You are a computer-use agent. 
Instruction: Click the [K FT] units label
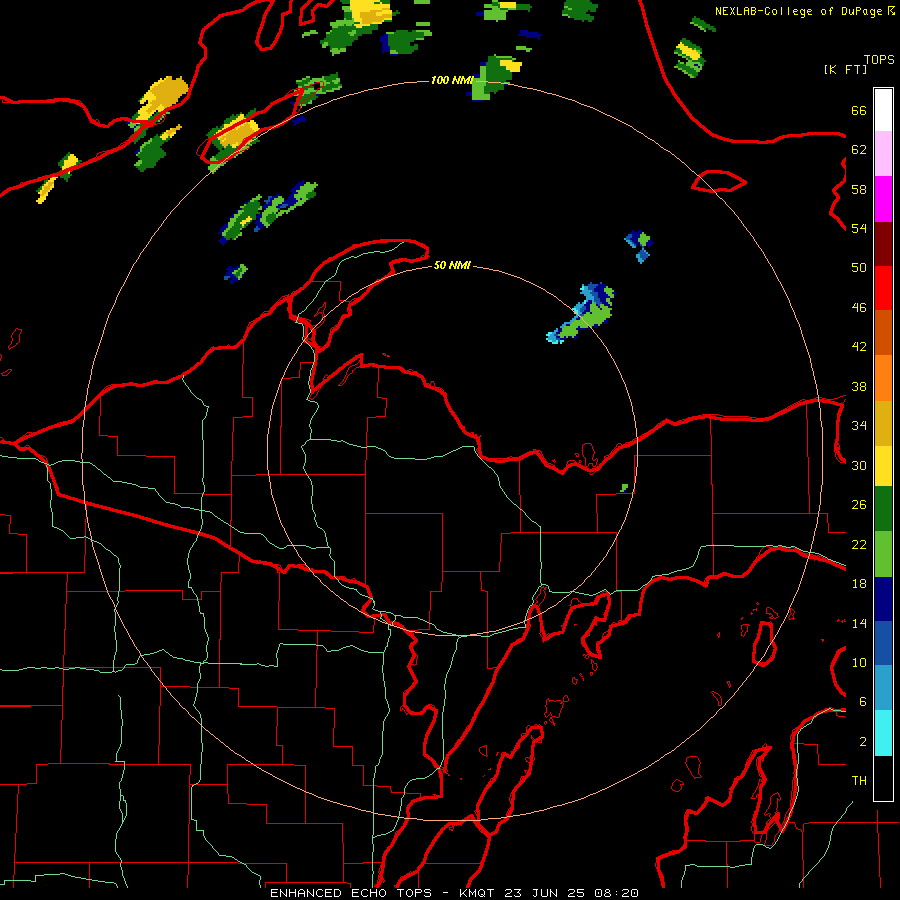point(845,69)
